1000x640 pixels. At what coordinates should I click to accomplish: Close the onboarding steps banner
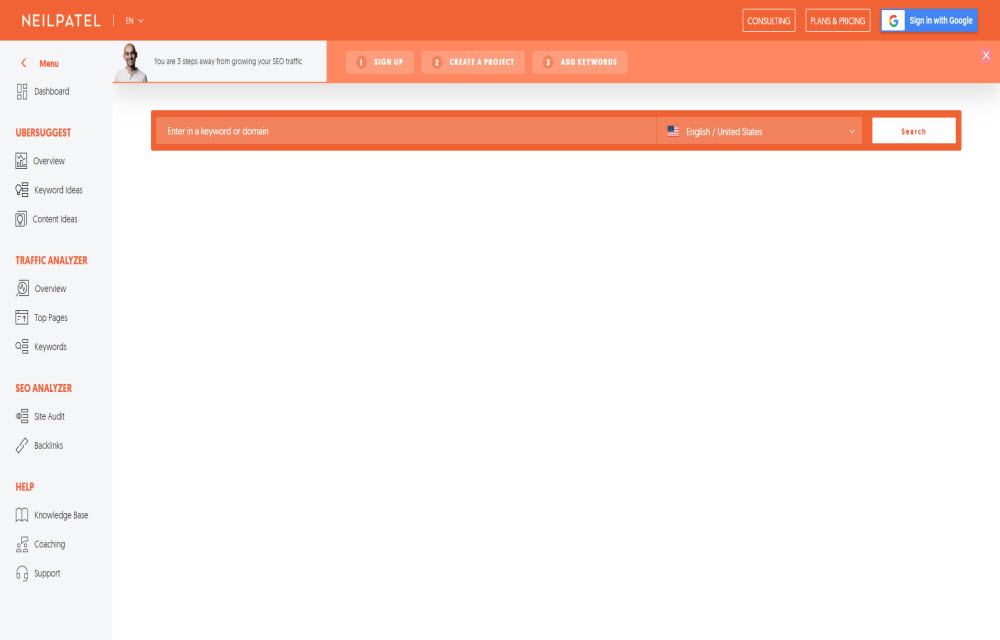pyautogui.click(x=986, y=55)
